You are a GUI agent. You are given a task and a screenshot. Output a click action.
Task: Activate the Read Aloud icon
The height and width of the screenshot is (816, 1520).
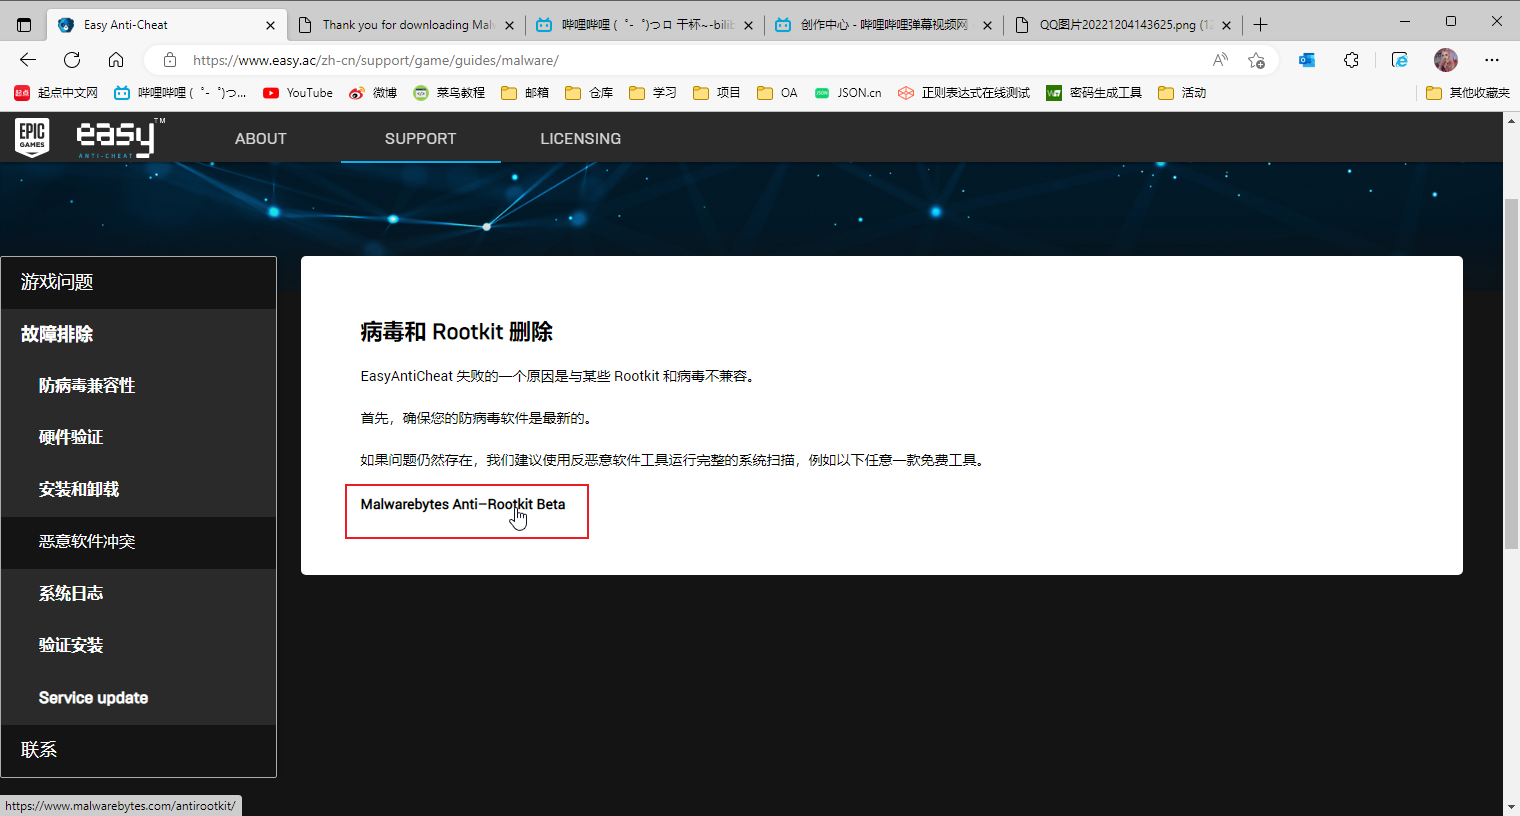(x=1220, y=60)
